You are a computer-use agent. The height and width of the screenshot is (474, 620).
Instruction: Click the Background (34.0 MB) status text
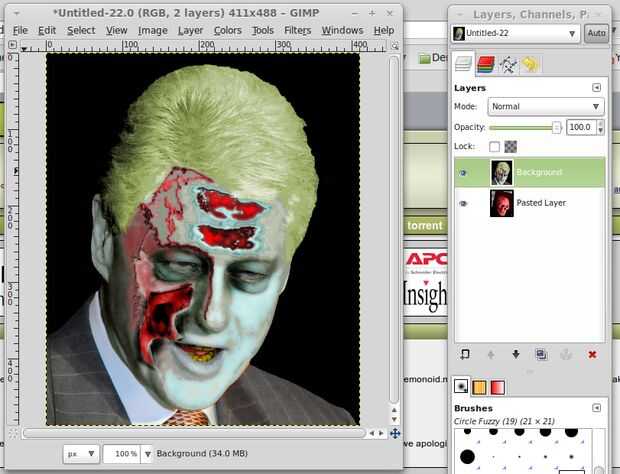[x=202, y=453]
